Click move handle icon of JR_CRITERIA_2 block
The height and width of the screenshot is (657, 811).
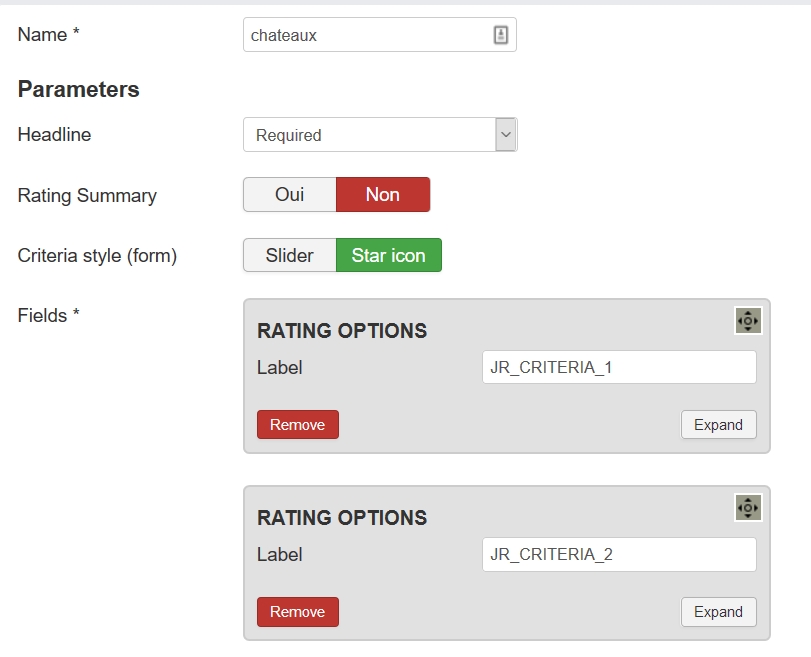[748, 508]
